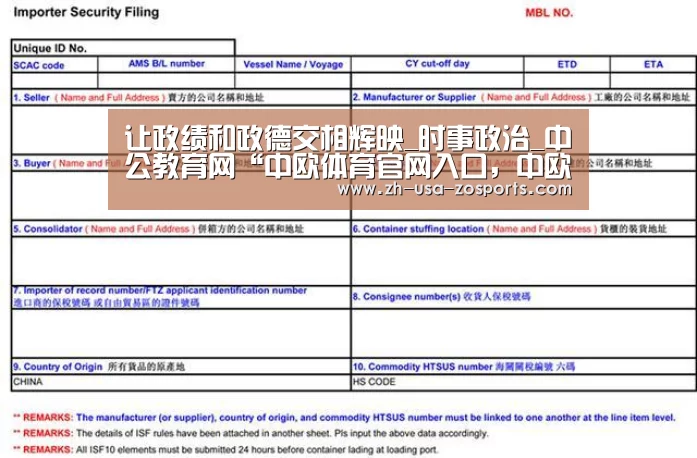Click the "AMS B/L number" column header

click(167, 64)
